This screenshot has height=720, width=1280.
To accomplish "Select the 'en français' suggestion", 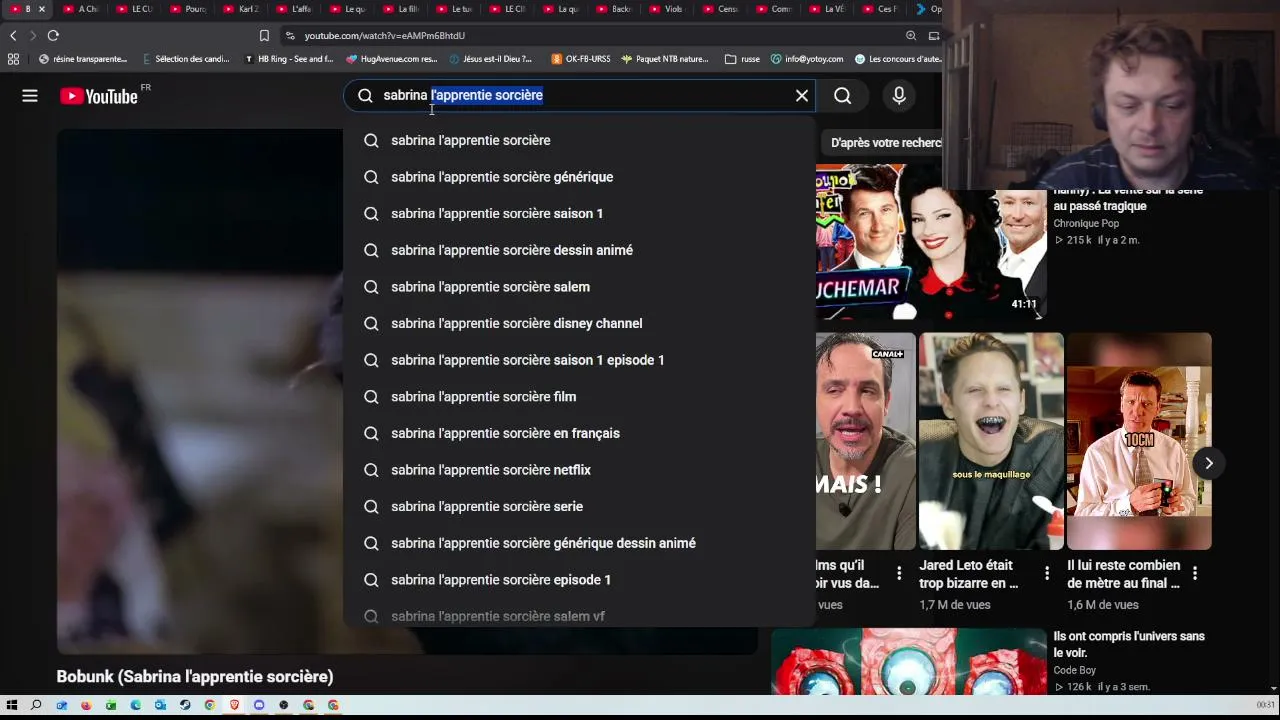I will point(579,433).
